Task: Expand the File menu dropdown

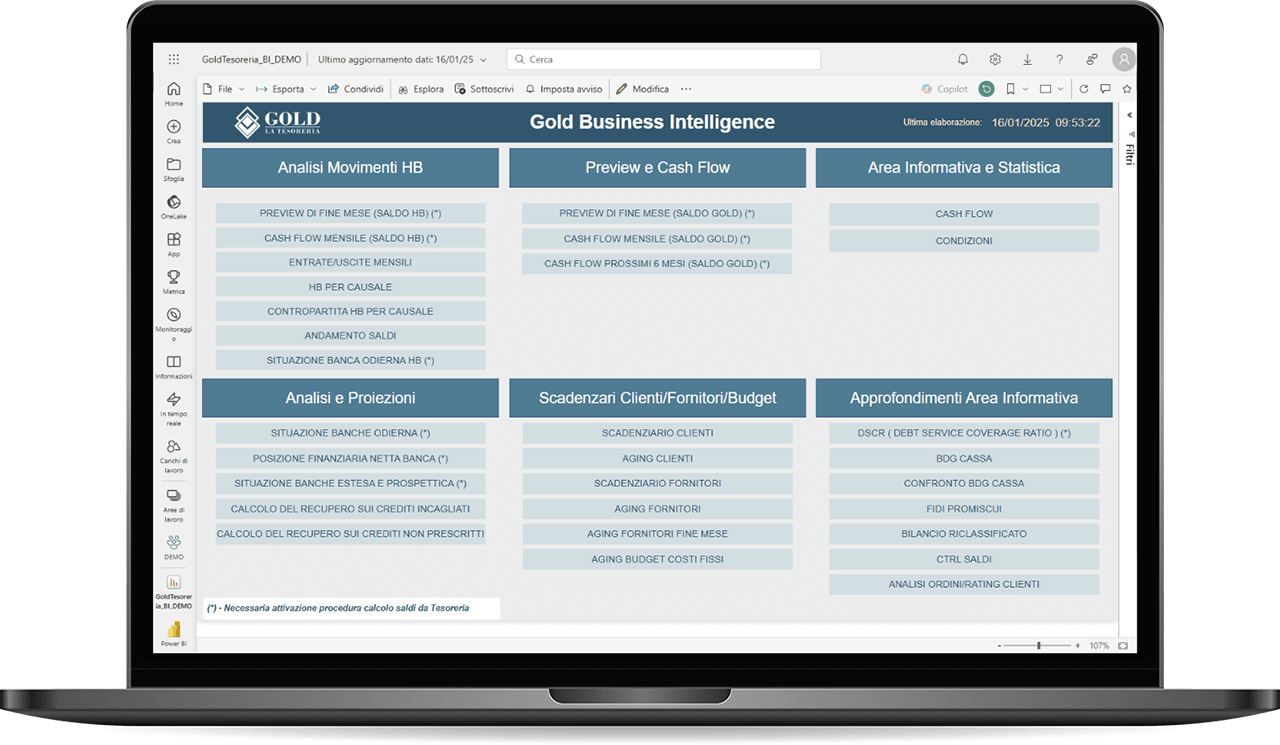Action: point(241,89)
